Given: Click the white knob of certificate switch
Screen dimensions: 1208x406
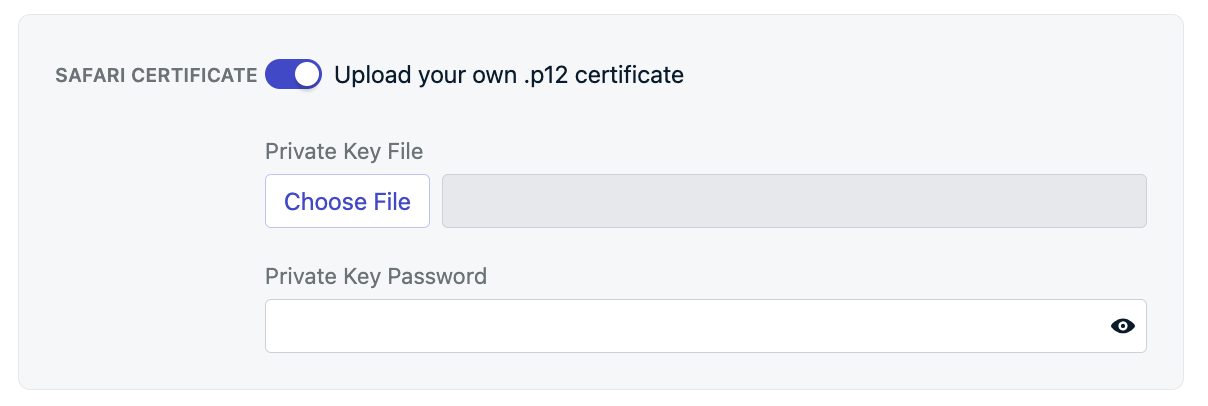Looking at the screenshot, I should point(307,74).
